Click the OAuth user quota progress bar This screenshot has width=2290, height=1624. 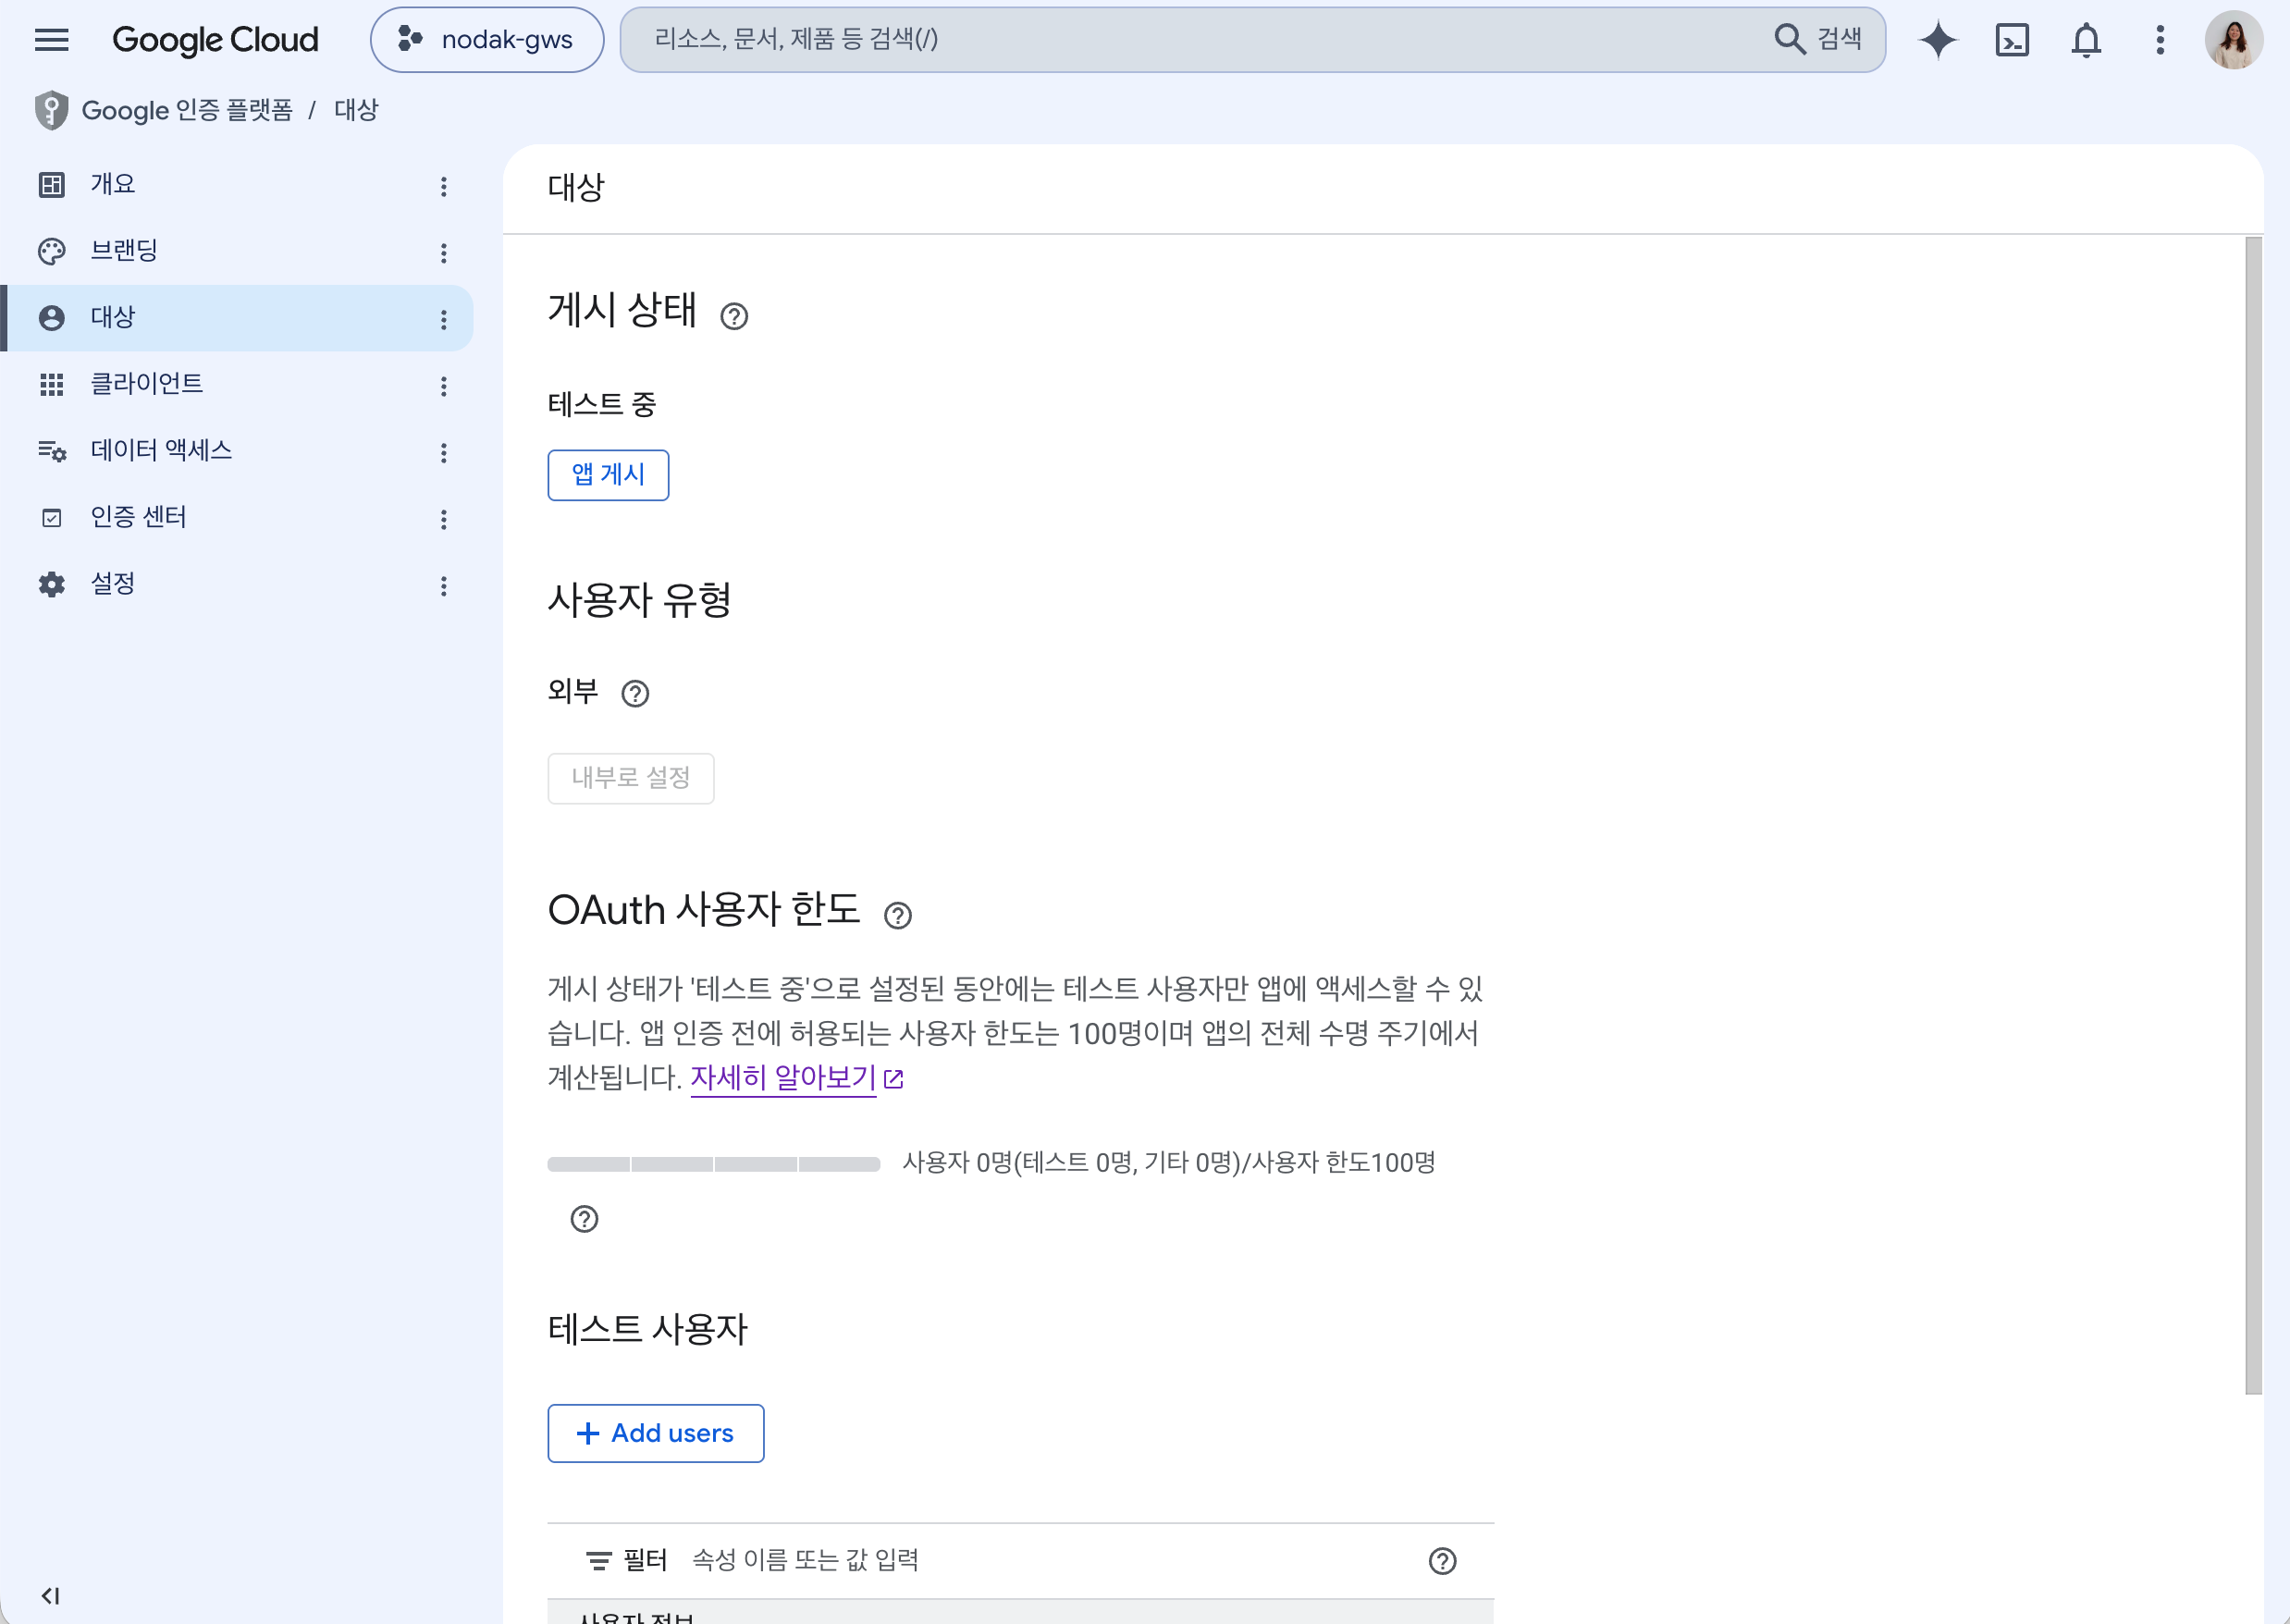714,1164
